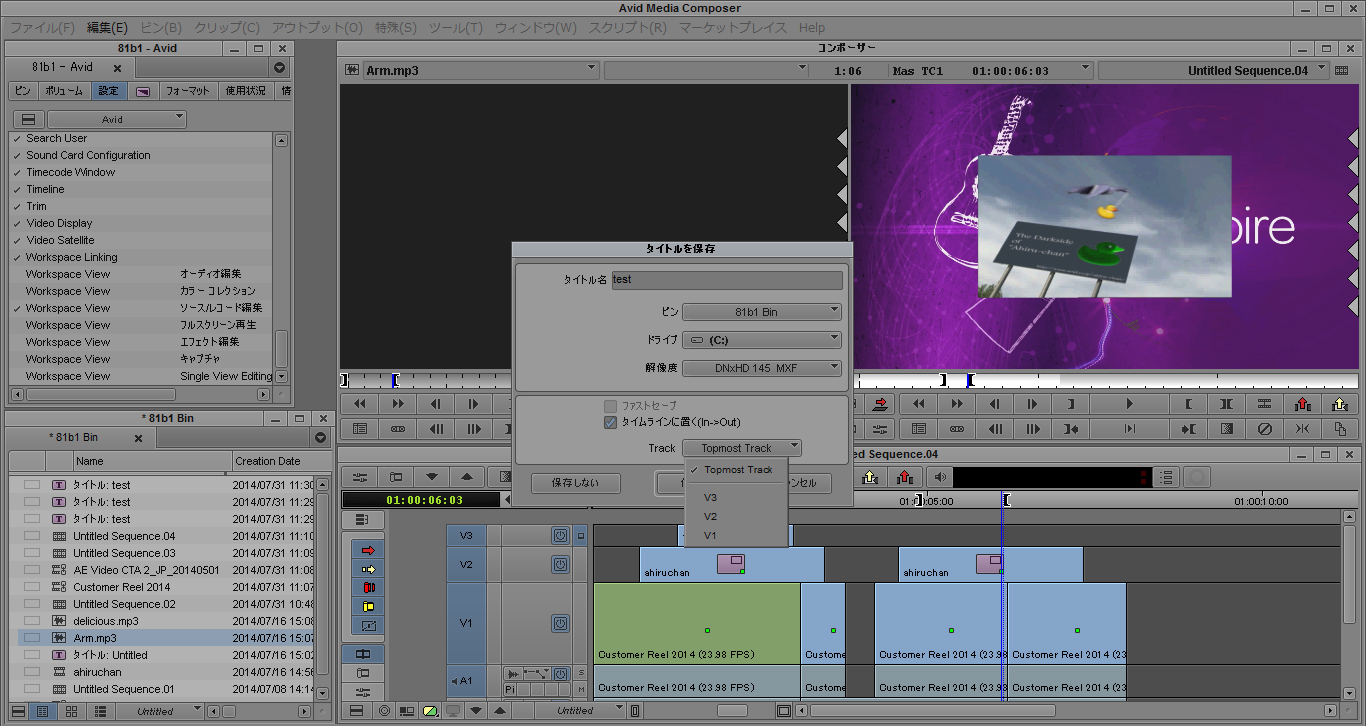The width and height of the screenshot is (1366, 726).
Task: Open the 解像度 dropdown DNxHD 145 MXF
Action: point(762,368)
